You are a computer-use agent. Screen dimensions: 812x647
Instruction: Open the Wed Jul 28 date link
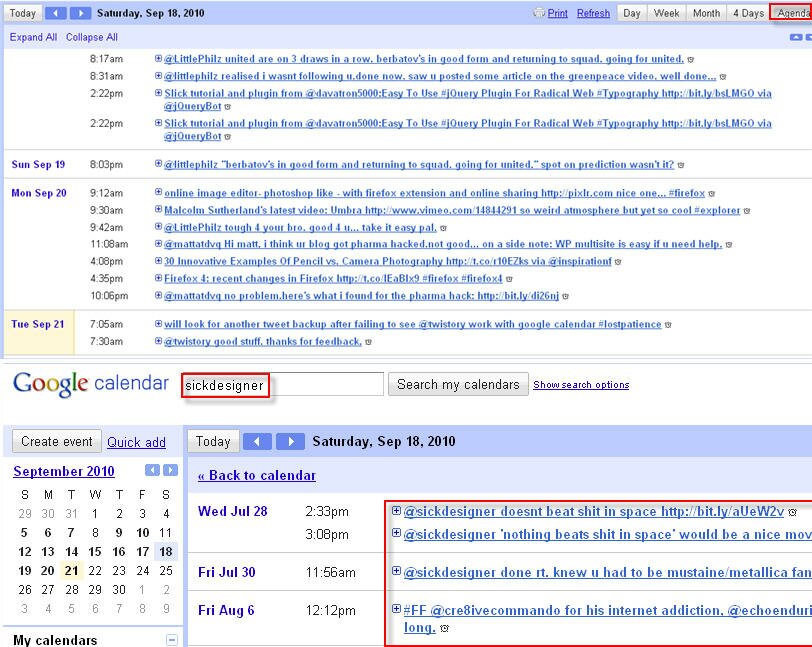point(233,511)
